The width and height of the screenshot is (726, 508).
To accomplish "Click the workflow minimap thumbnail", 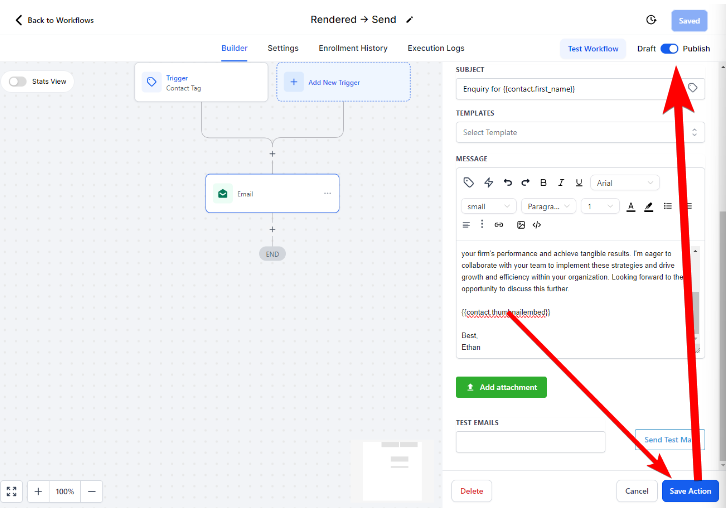I will click(x=393, y=471).
